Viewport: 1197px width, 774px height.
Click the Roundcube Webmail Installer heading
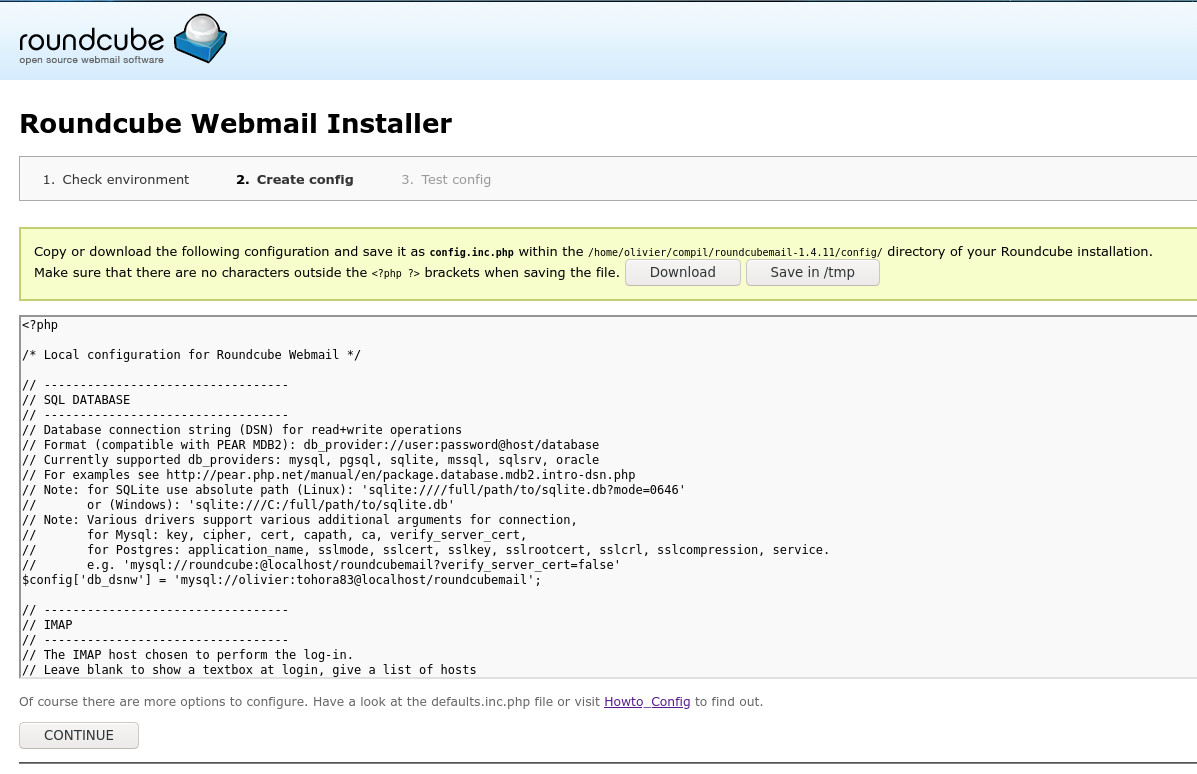pyautogui.click(x=235, y=124)
